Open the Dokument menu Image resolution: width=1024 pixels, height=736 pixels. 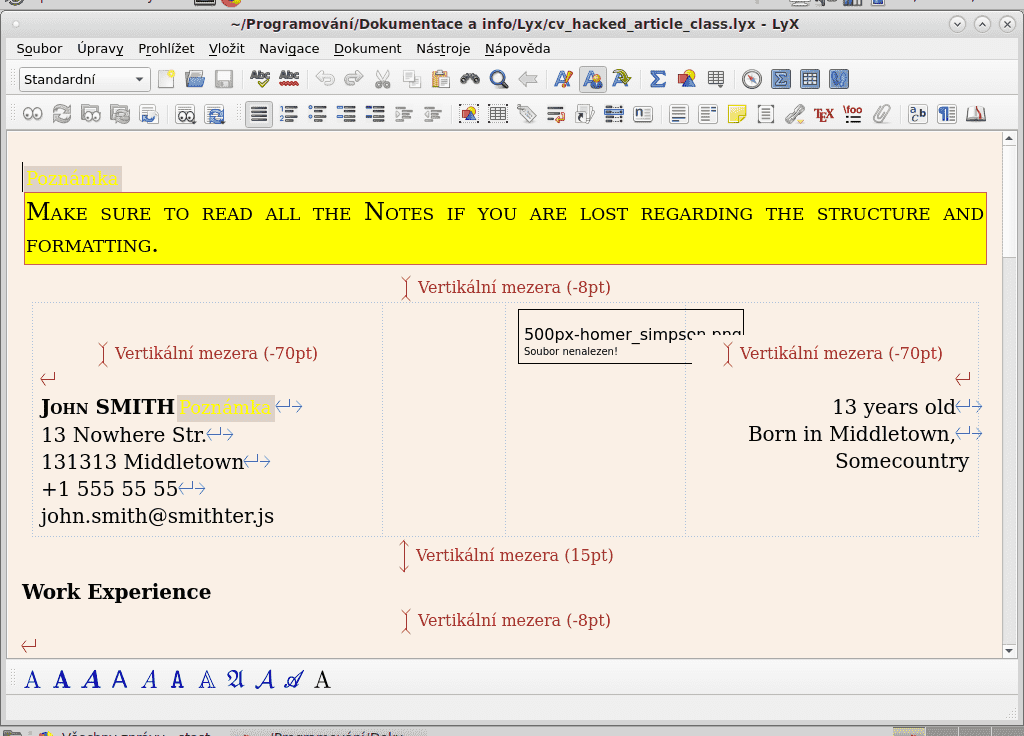click(367, 48)
